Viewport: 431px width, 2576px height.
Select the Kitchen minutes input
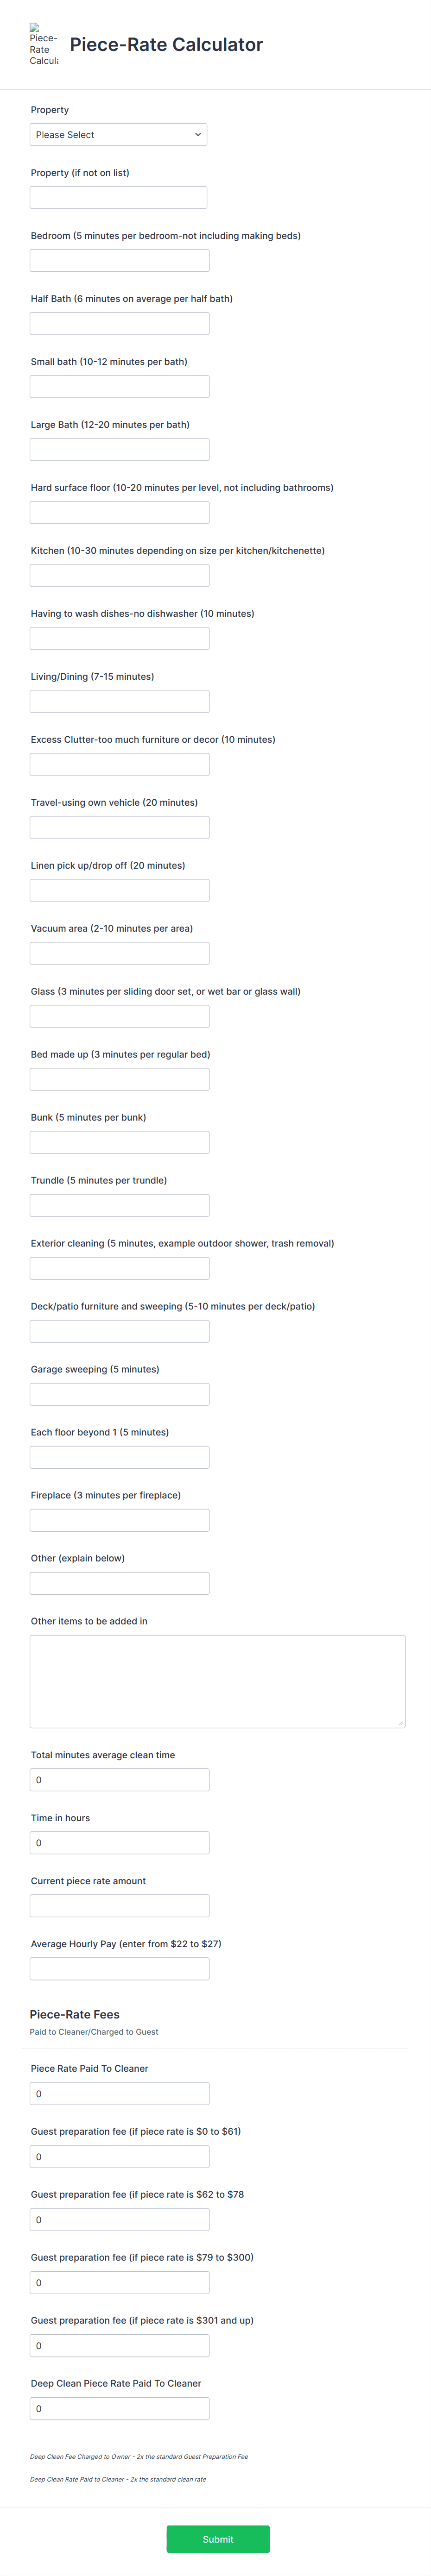pos(119,574)
